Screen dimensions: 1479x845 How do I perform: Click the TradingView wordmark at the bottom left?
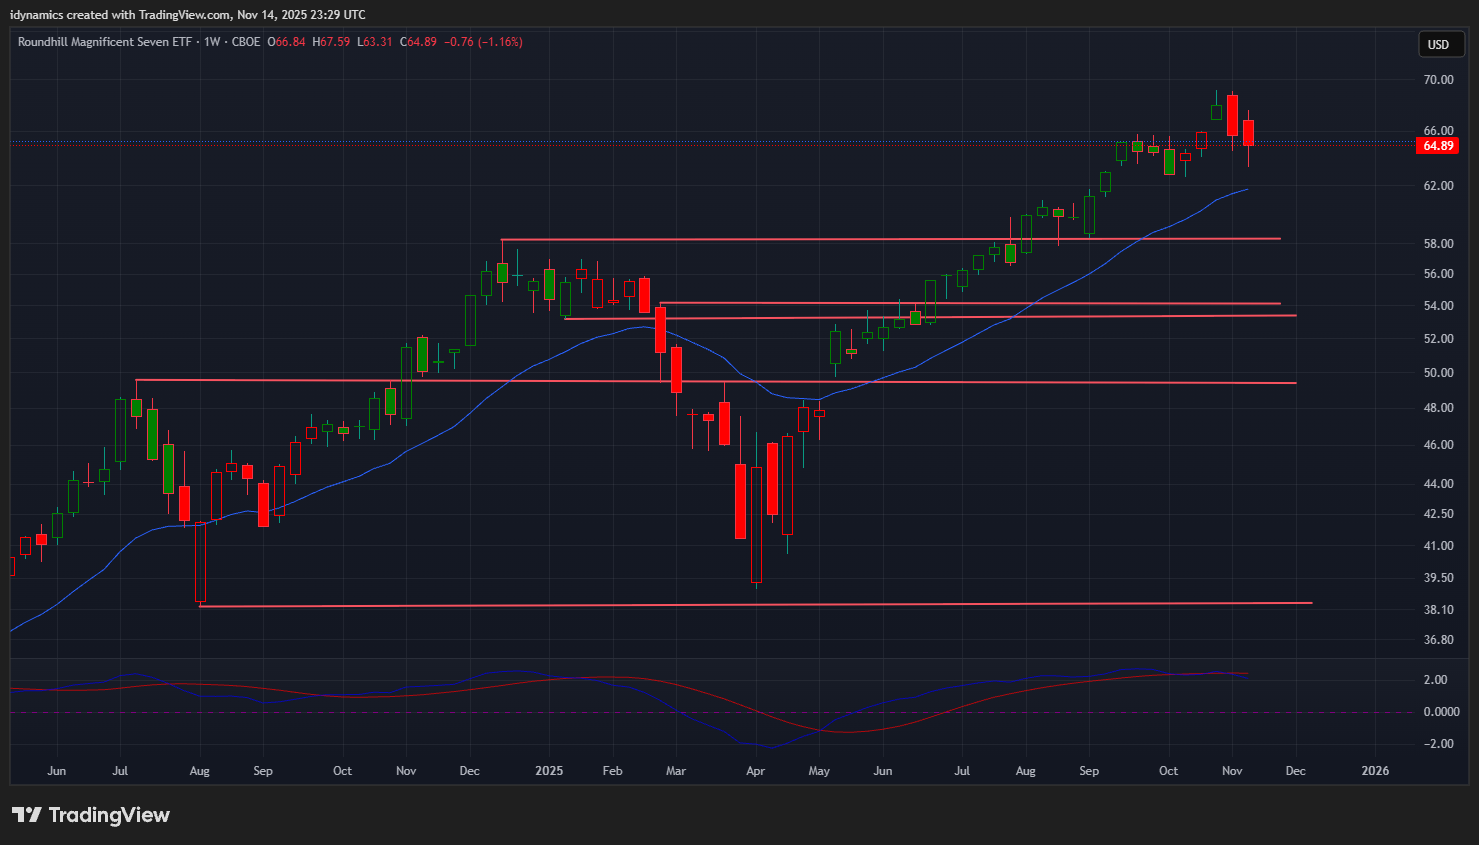click(x=109, y=815)
